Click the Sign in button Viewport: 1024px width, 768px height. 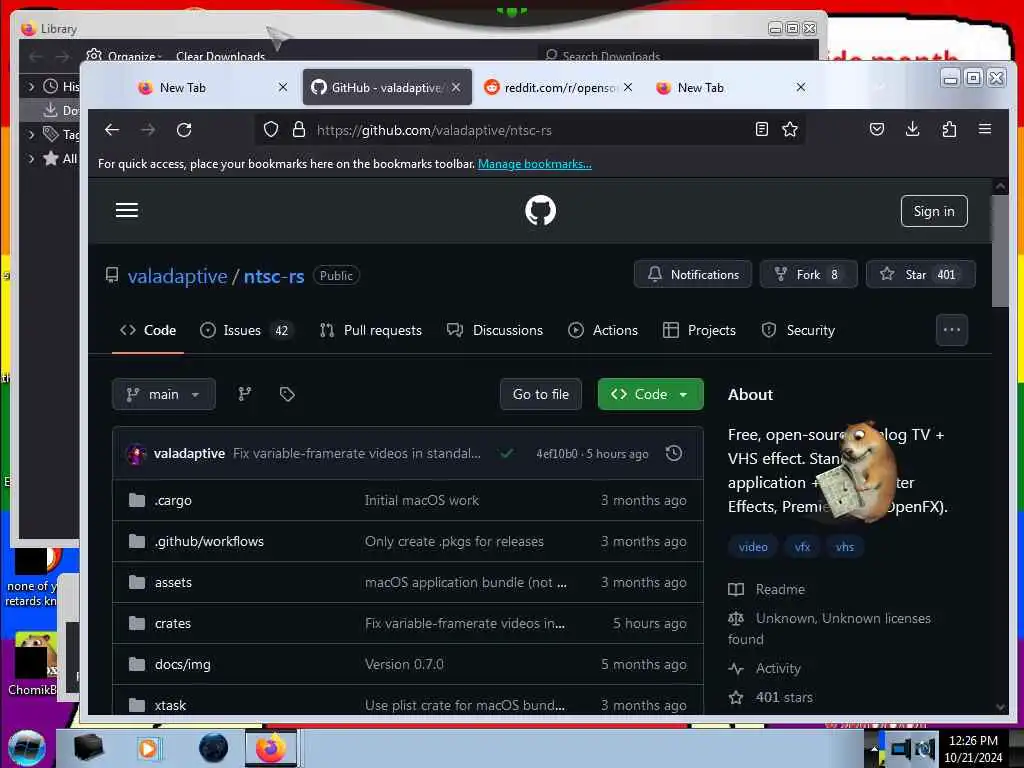pyautogui.click(x=934, y=211)
